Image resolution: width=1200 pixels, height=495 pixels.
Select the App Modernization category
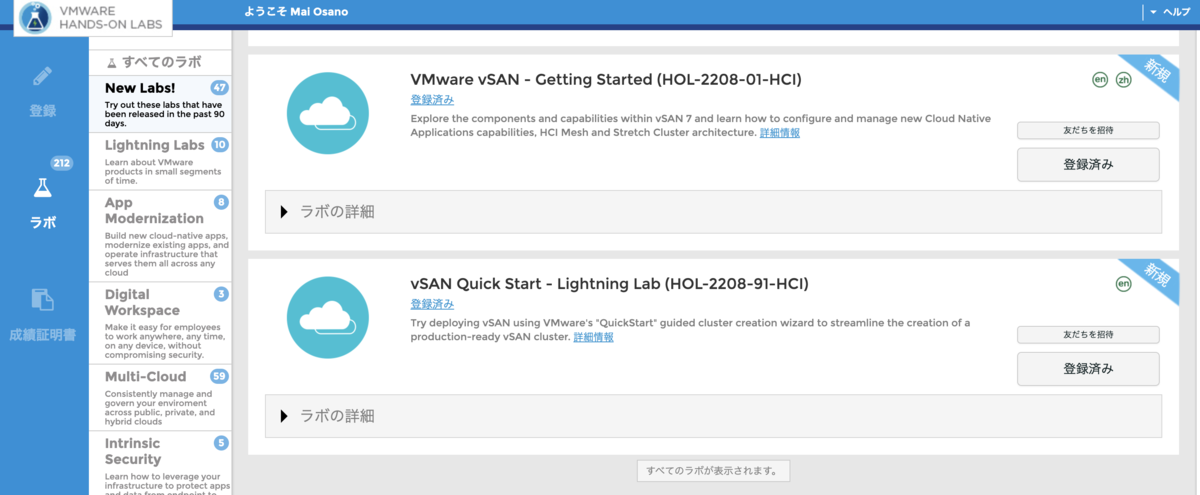[x=160, y=236]
